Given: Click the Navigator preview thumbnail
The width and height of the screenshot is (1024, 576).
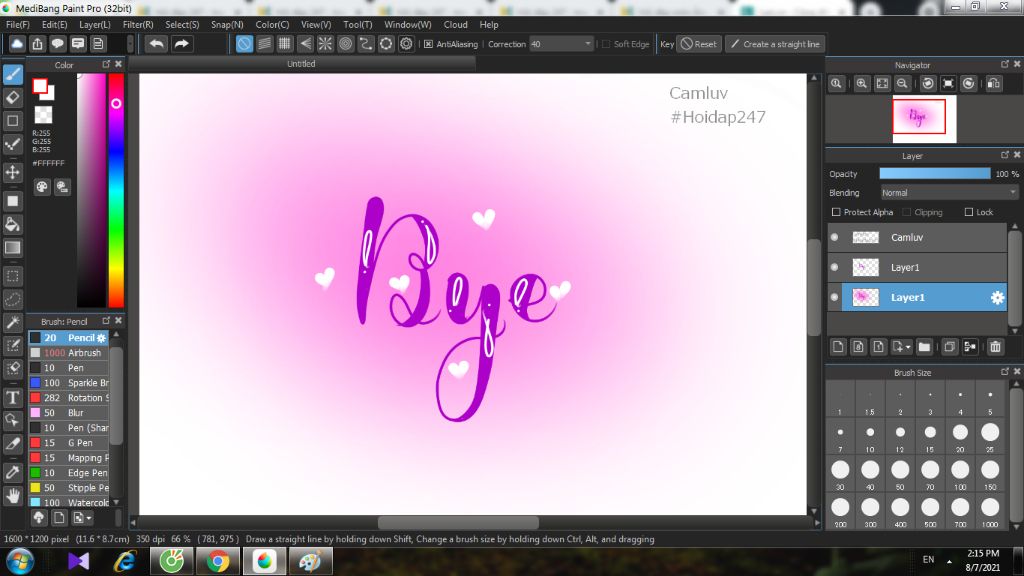Looking at the screenshot, I should click(x=924, y=119).
